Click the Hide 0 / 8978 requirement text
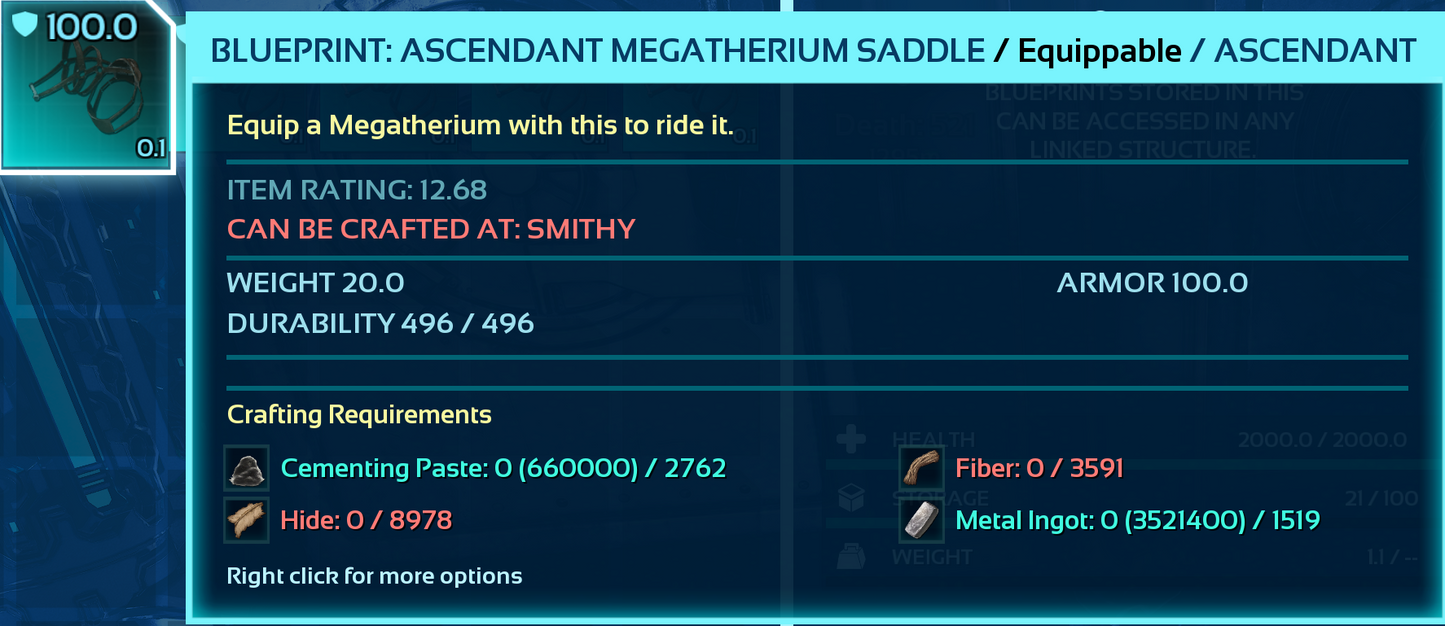 click(366, 520)
